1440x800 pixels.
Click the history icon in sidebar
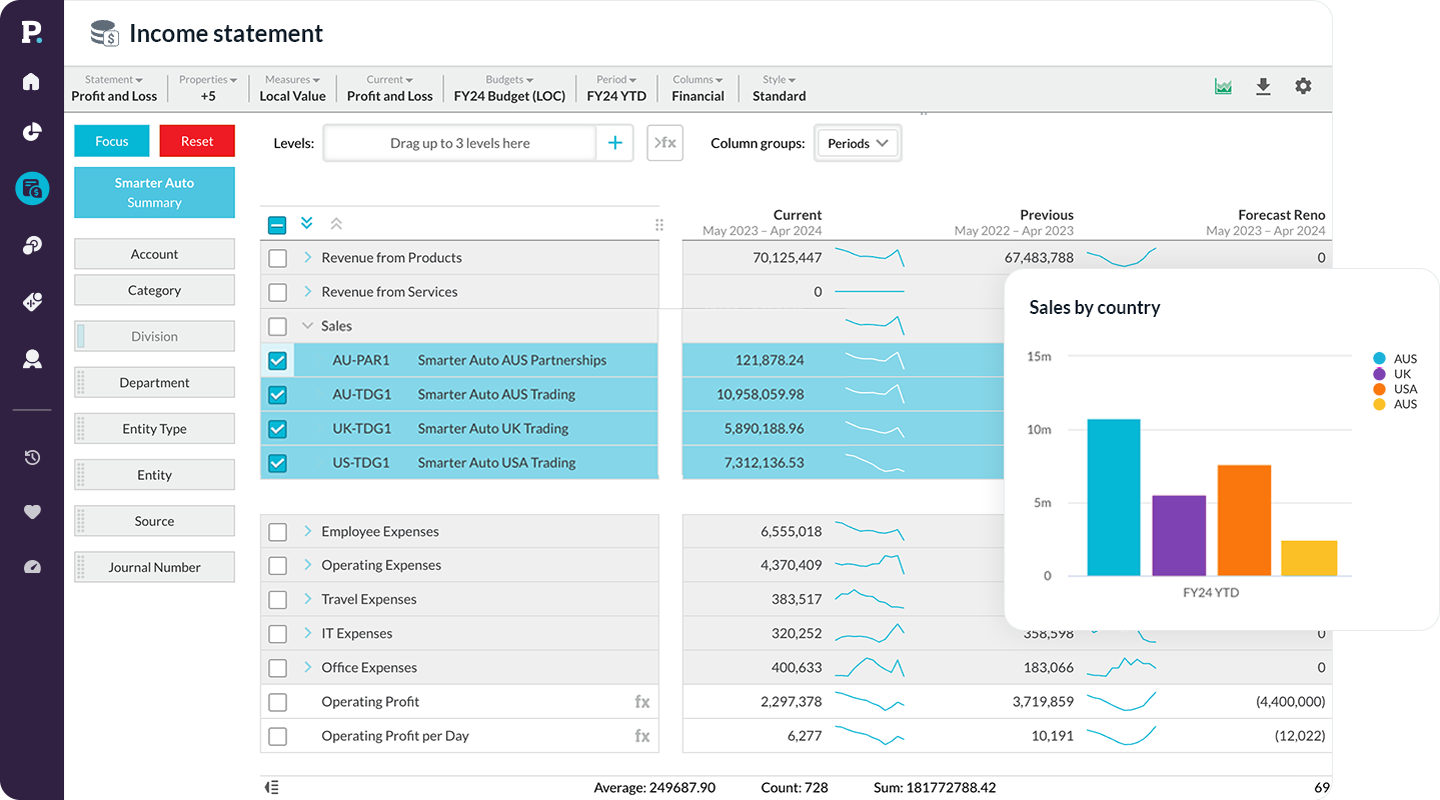click(32, 458)
